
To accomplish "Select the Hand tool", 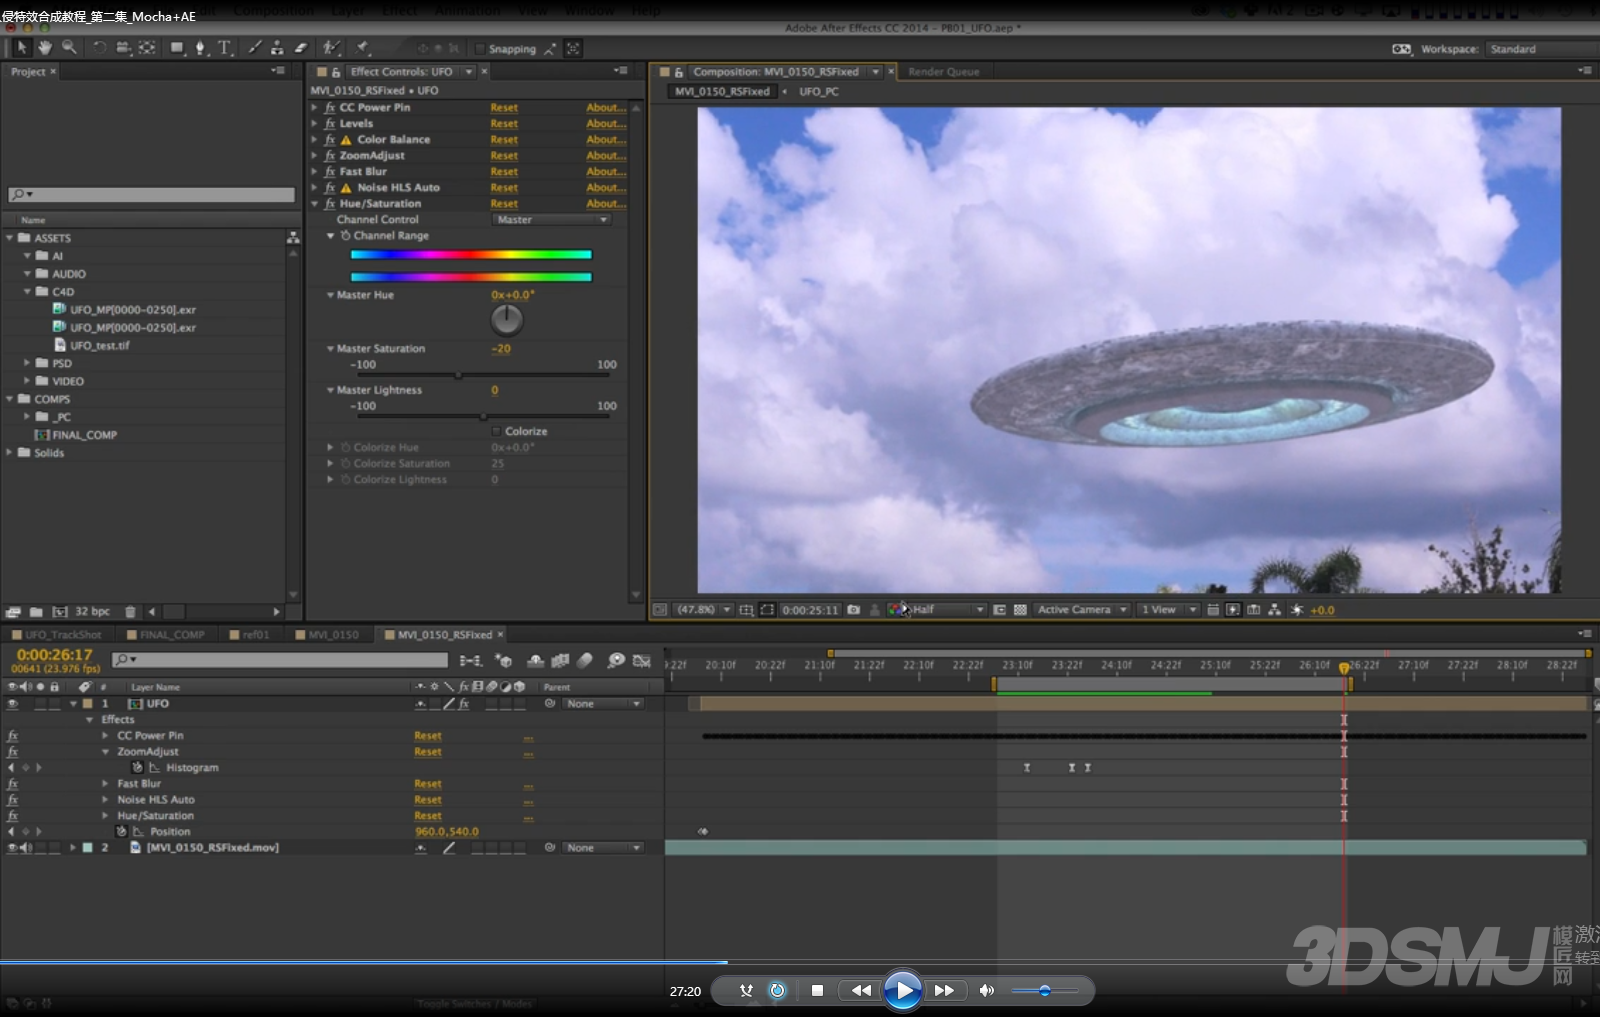I will (45, 48).
